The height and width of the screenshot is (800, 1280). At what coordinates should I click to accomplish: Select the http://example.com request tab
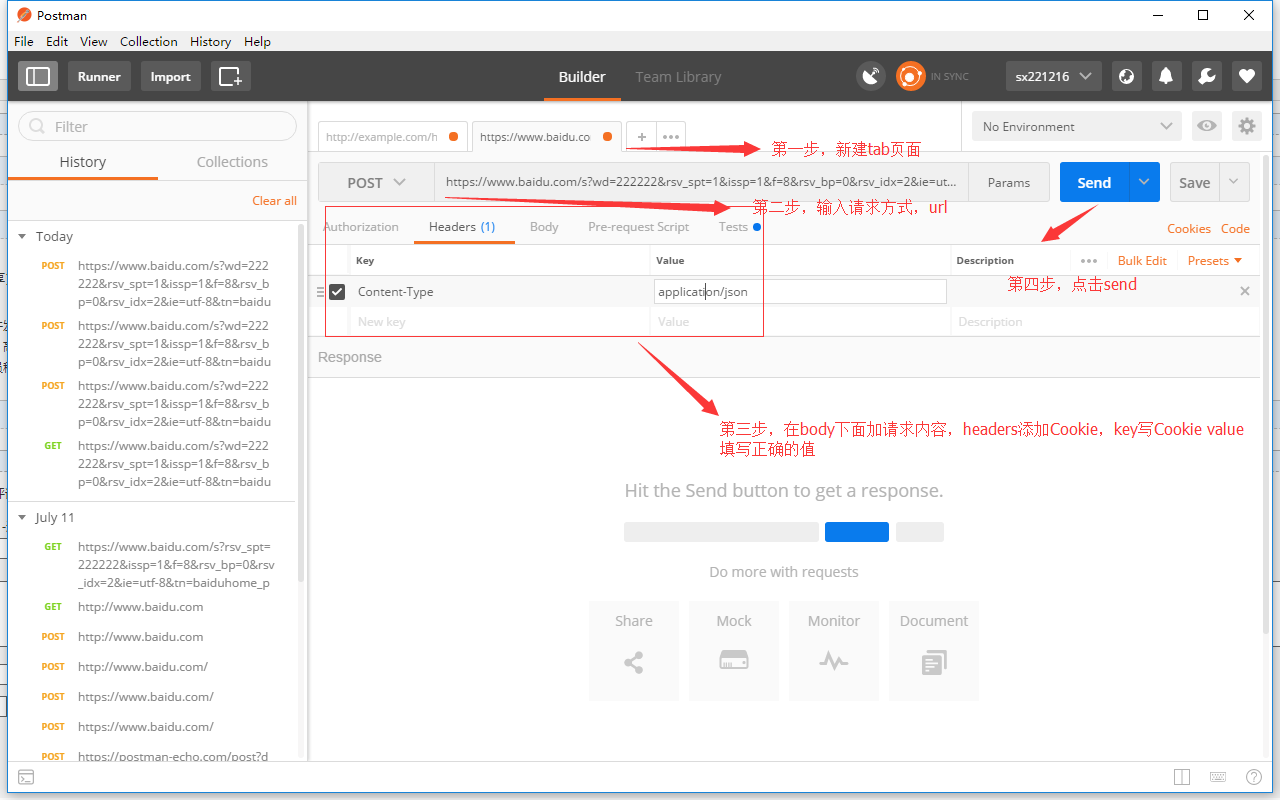[392, 137]
